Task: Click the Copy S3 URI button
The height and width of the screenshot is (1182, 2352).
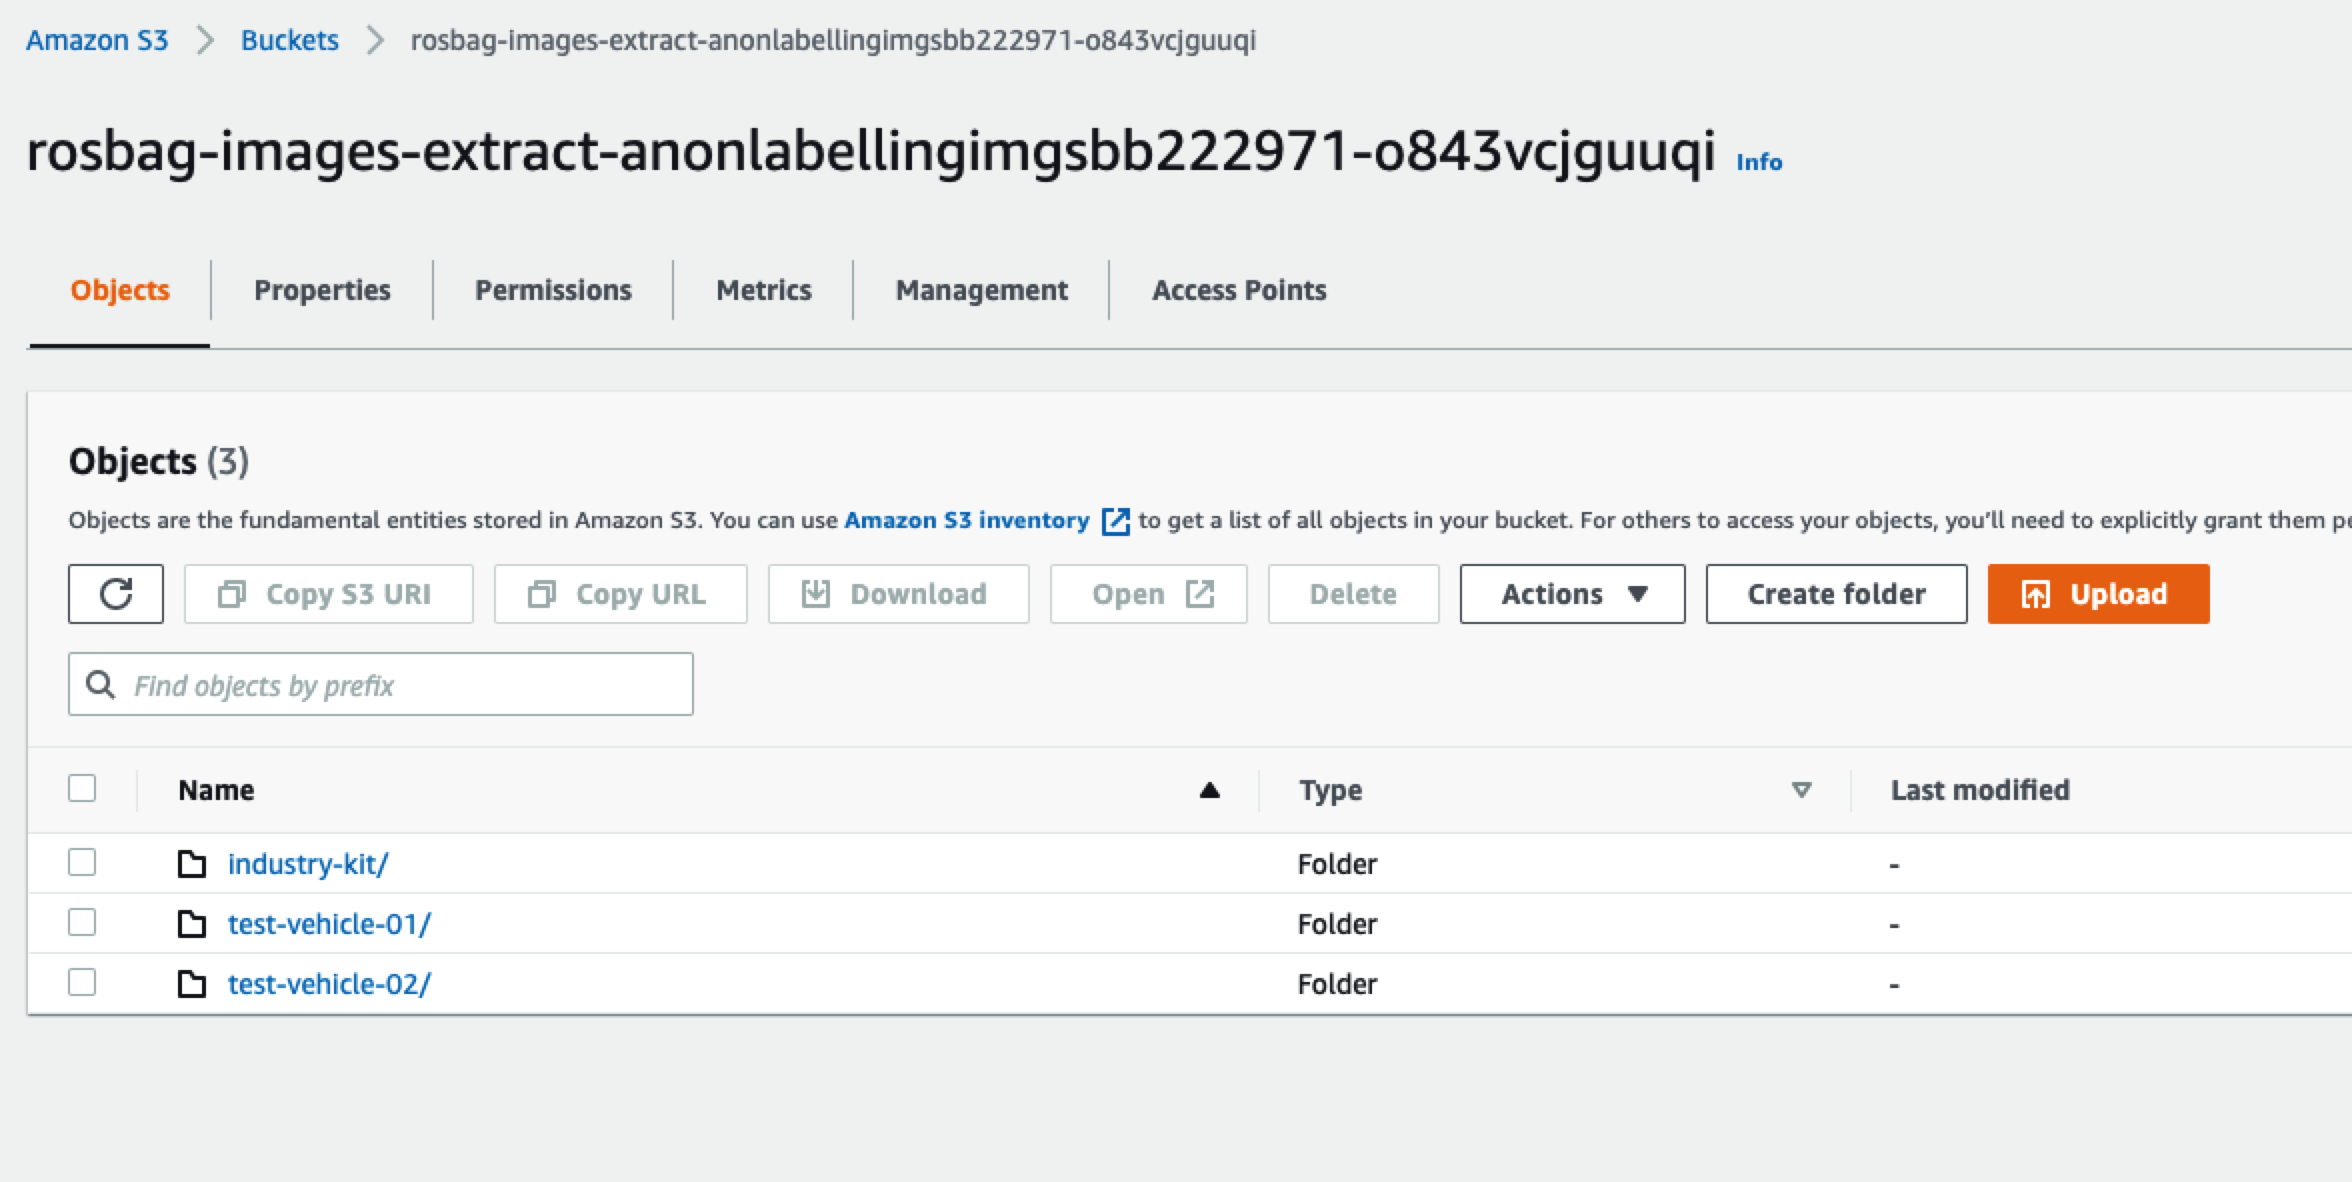Action: pos(329,594)
